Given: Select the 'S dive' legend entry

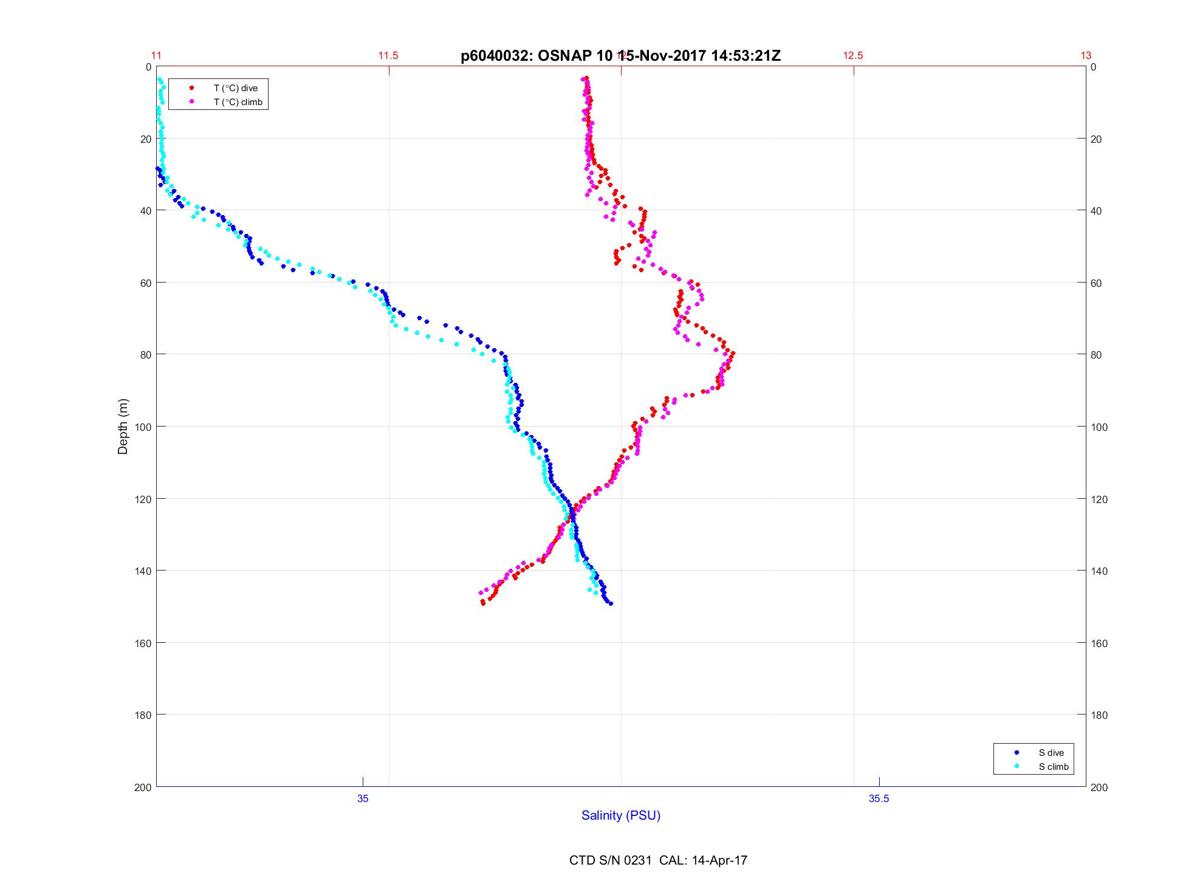Looking at the screenshot, I should [1051, 752].
